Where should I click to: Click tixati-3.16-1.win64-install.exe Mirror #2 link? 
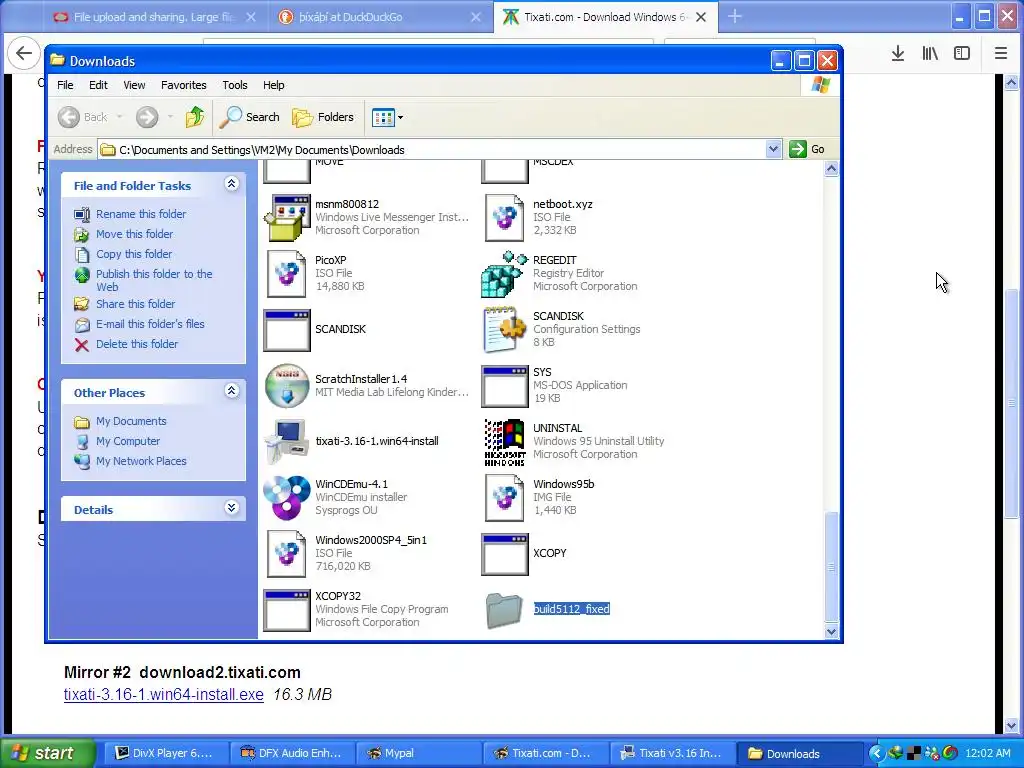point(164,694)
